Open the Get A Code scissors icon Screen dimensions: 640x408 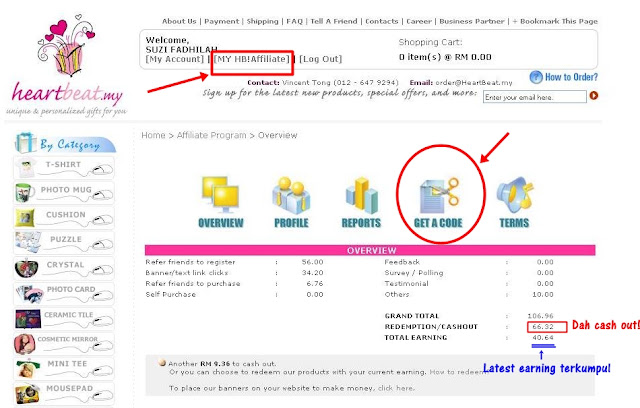[x=439, y=195]
